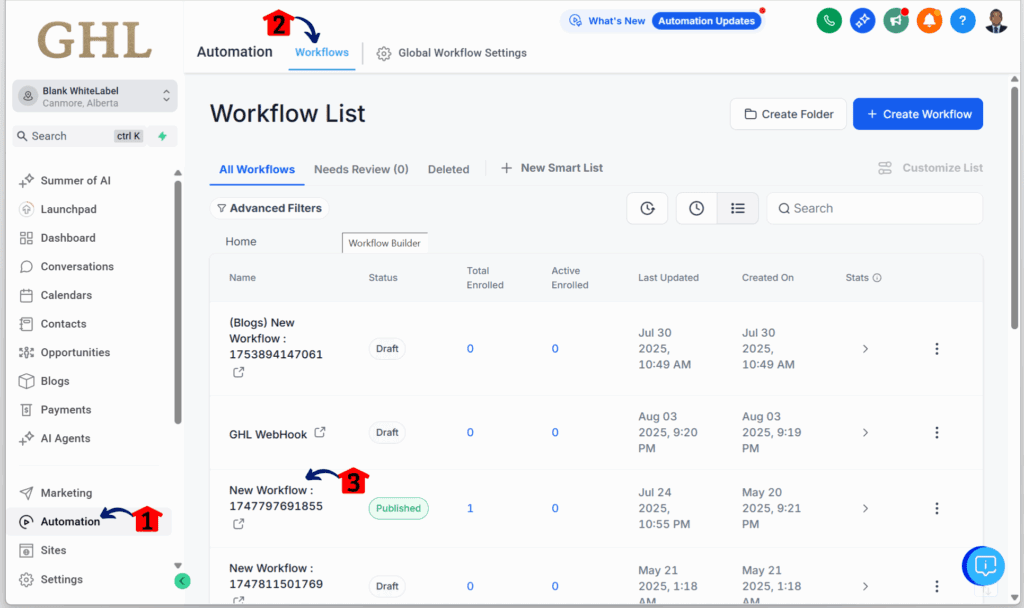Open the user profile avatar
The width and height of the screenshot is (1024, 608).
[996, 21]
